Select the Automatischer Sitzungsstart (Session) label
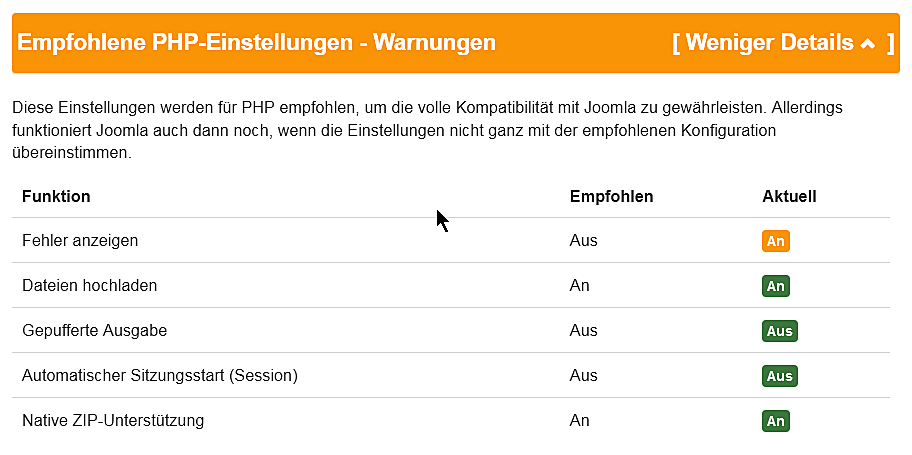The image size is (912, 455). pyautogui.click(x=160, y=376)
